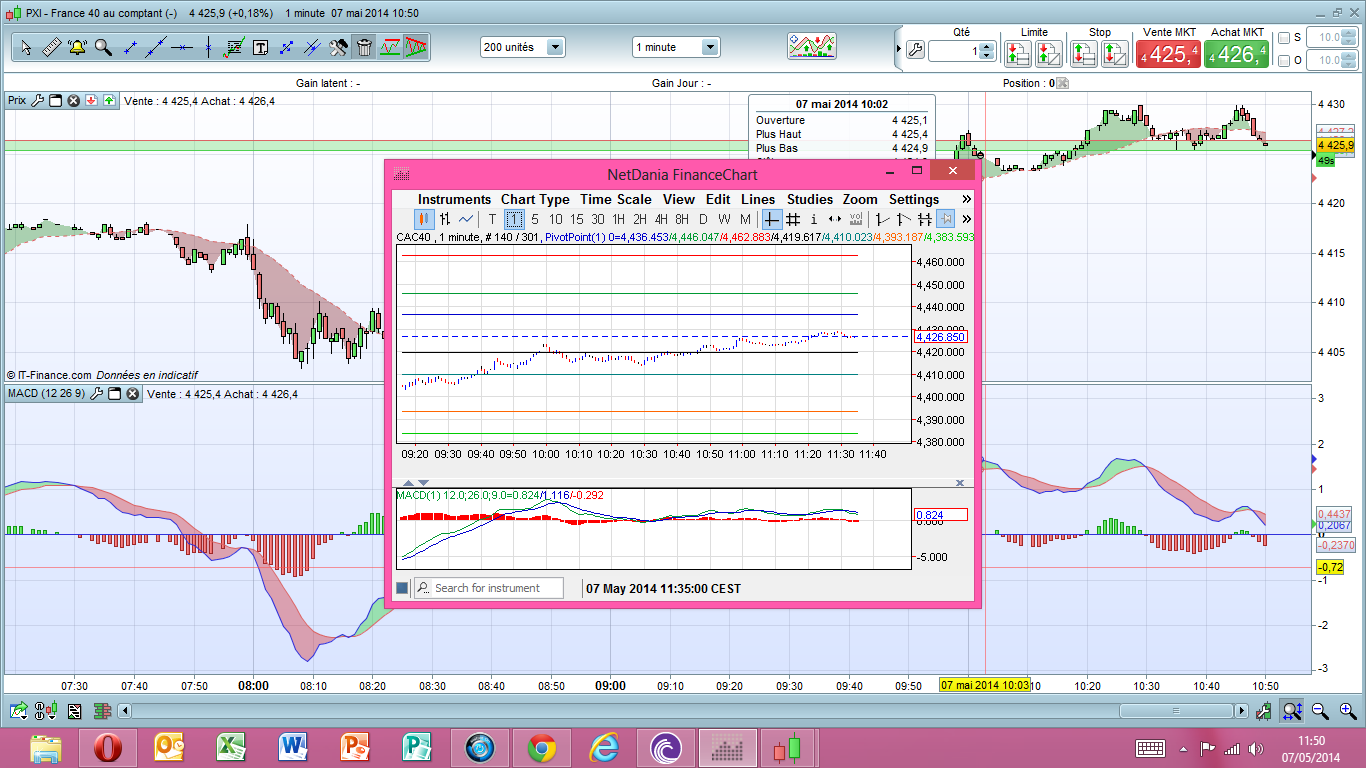Viewport: 1366px width, 768px height.
Task: Open the 200 unités dropdown
Action: [522, 47]
